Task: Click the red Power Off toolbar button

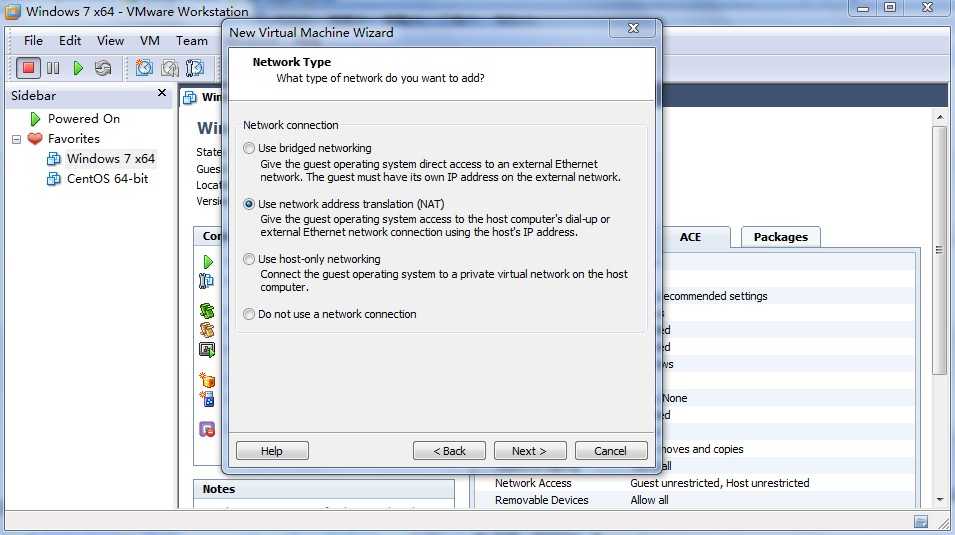Action: (28, 68)
